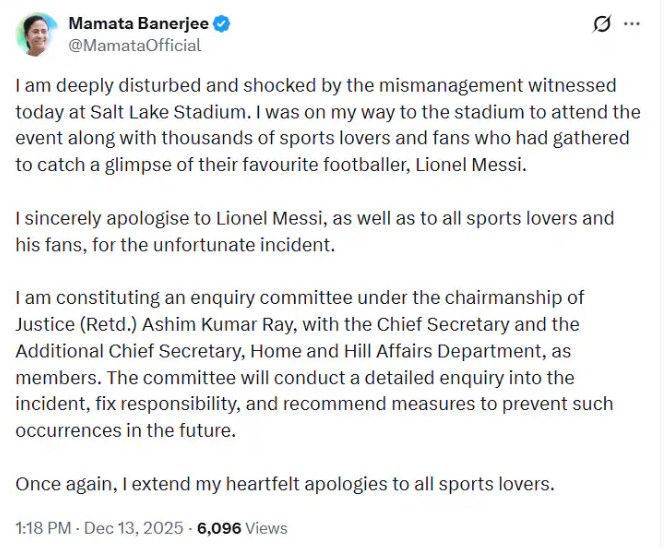Open the 6,096 Views count

pos(242,527)
